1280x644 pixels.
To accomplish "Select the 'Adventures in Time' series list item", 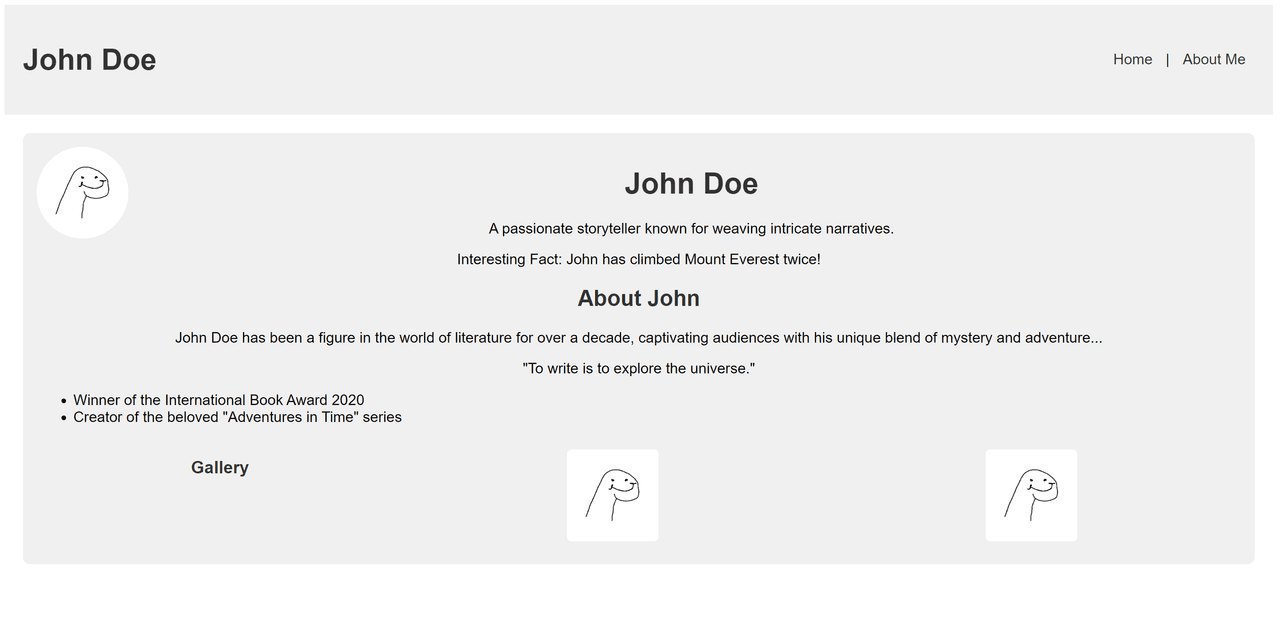I will pos(238,417).
